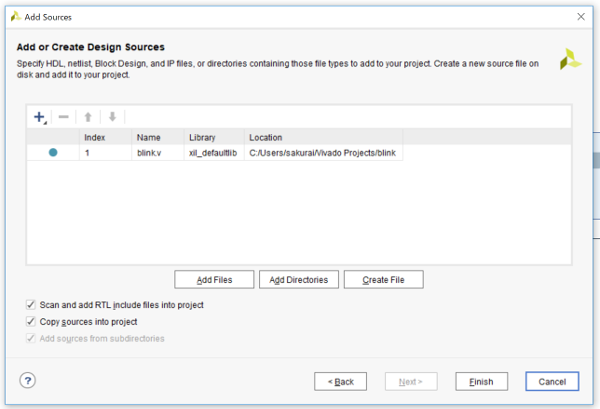Sort by the Name column header

148,137
